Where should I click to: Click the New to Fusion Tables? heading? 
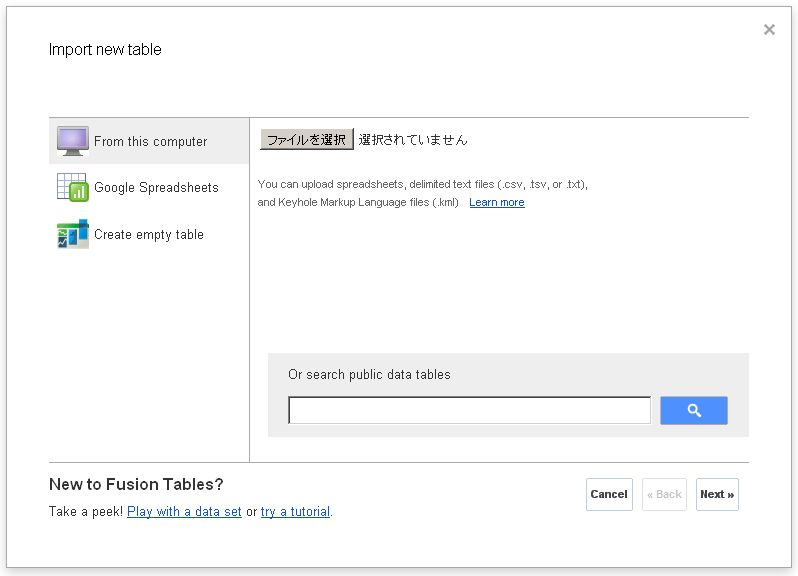136,485
